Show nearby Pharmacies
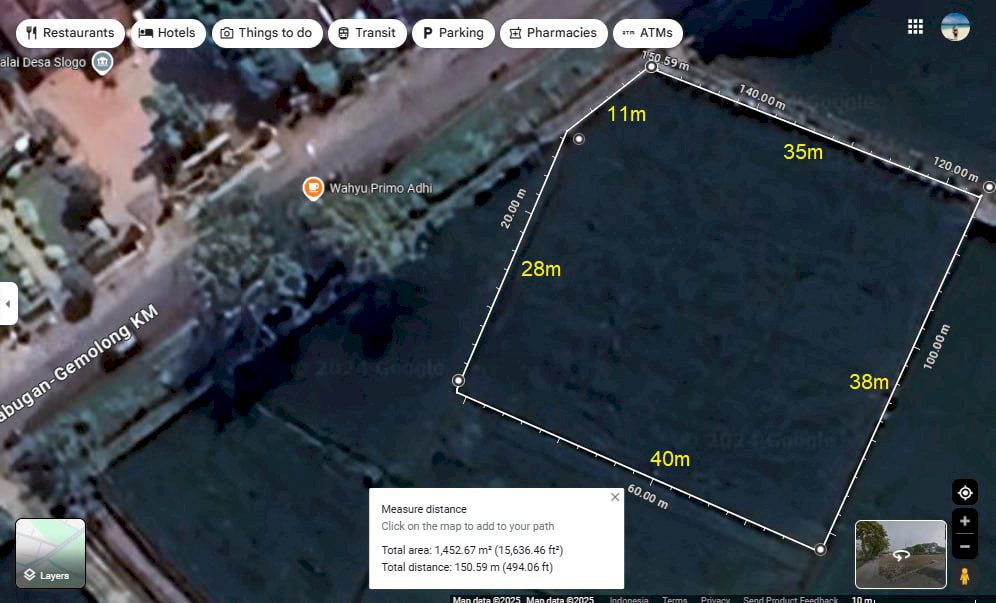Viewport: 996px width, 603px height. [x=552, y=33]
